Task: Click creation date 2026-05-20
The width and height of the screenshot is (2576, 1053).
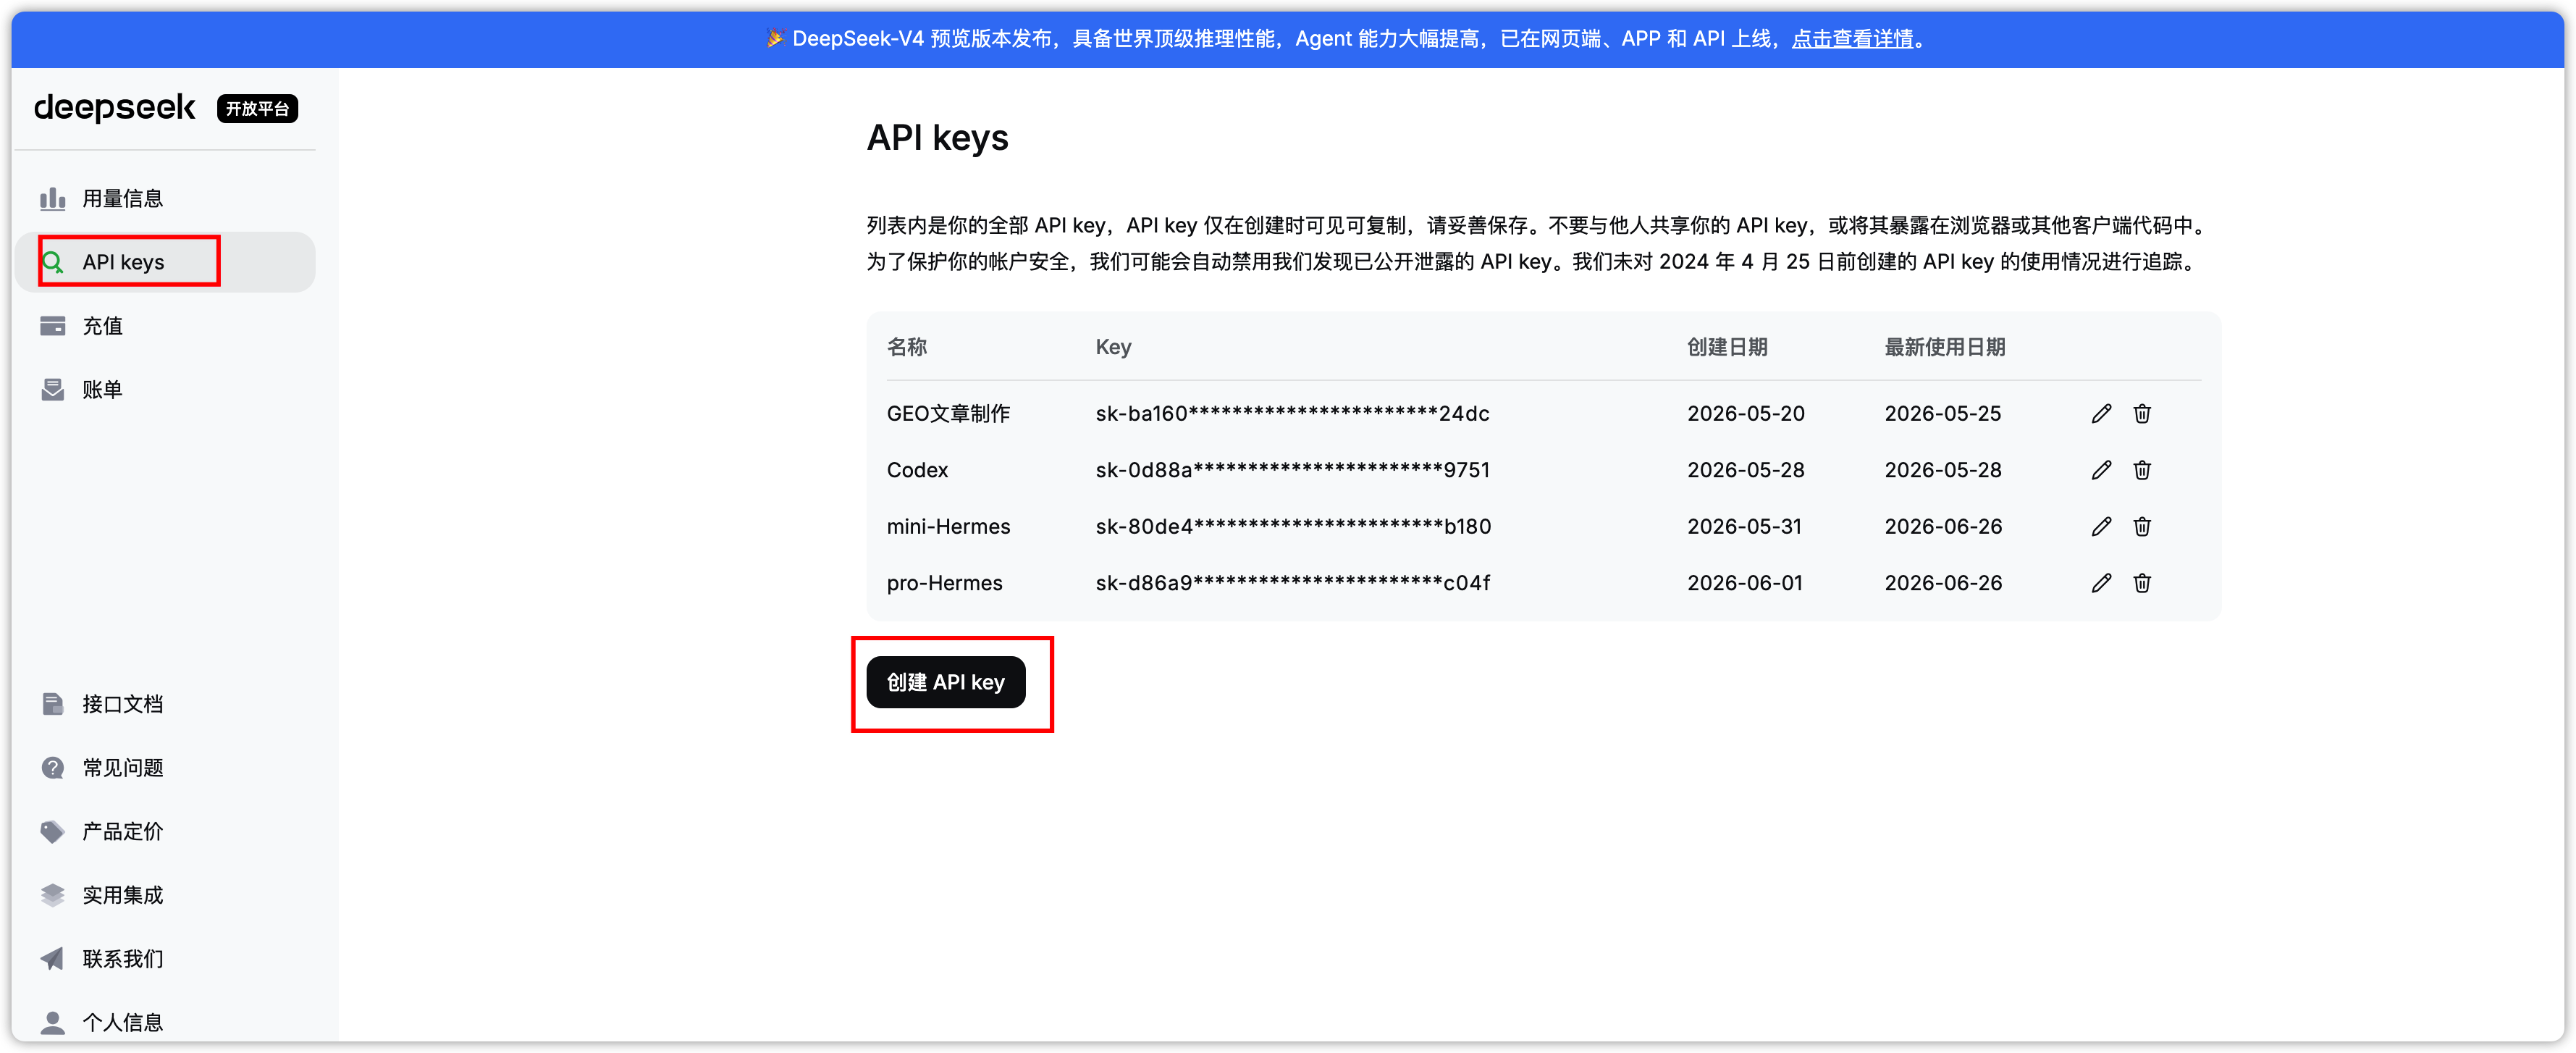Action: tap(1746, 413)
